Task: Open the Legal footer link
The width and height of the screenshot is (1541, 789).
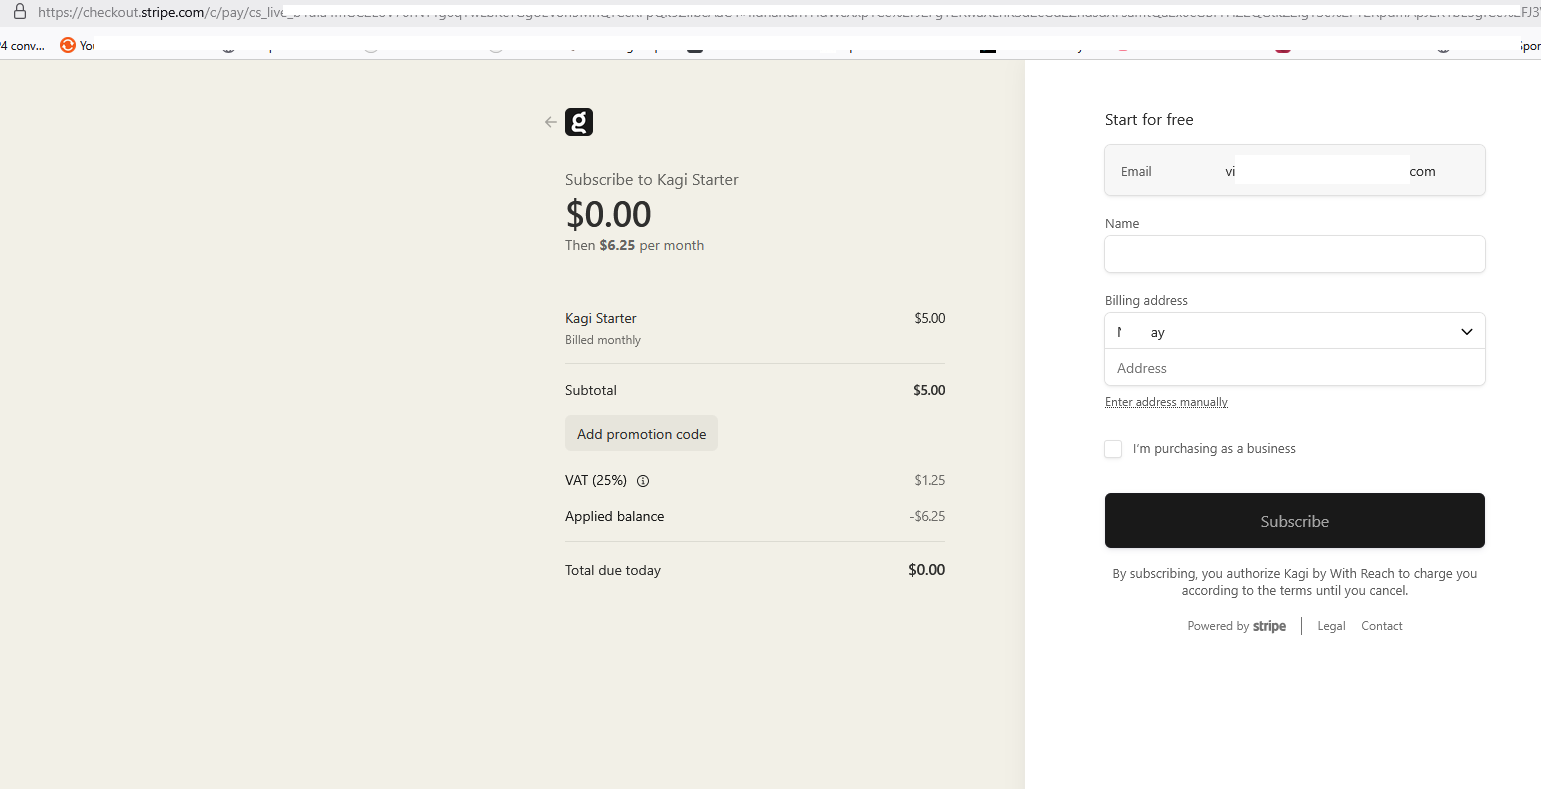Action: click(x=1331, y=626)
